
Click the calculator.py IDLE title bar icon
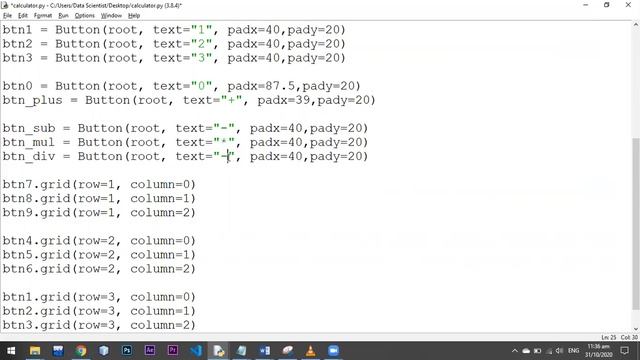coord(5,5)
